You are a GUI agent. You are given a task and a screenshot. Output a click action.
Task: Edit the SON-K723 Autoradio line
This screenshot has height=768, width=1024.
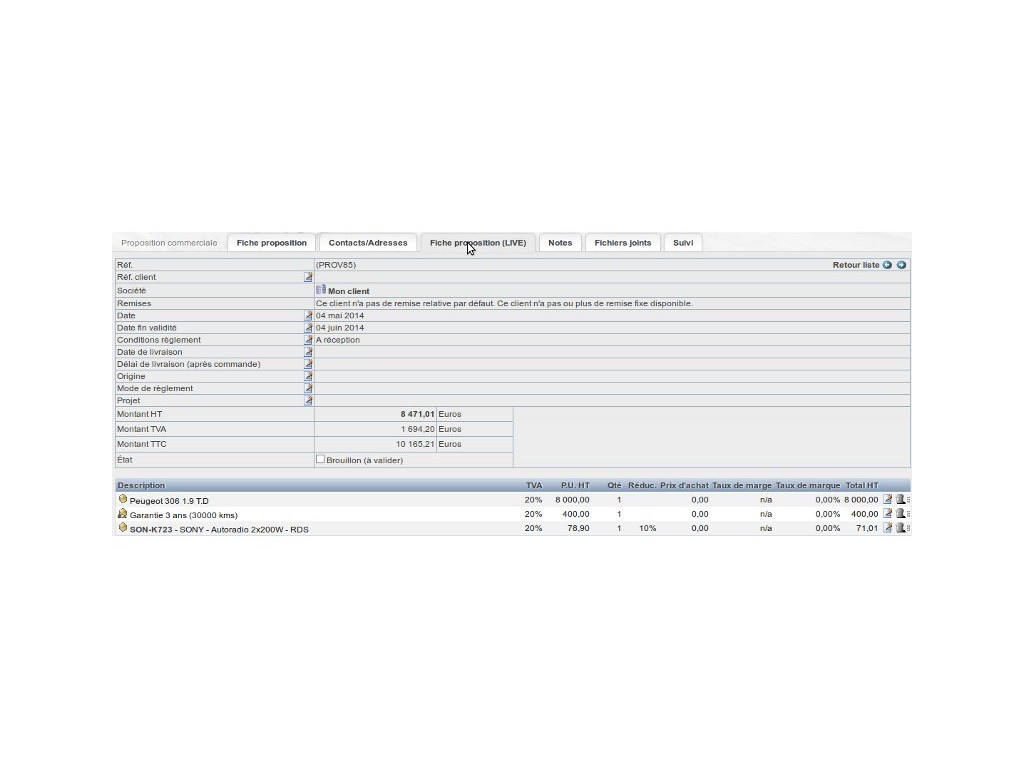888,528
